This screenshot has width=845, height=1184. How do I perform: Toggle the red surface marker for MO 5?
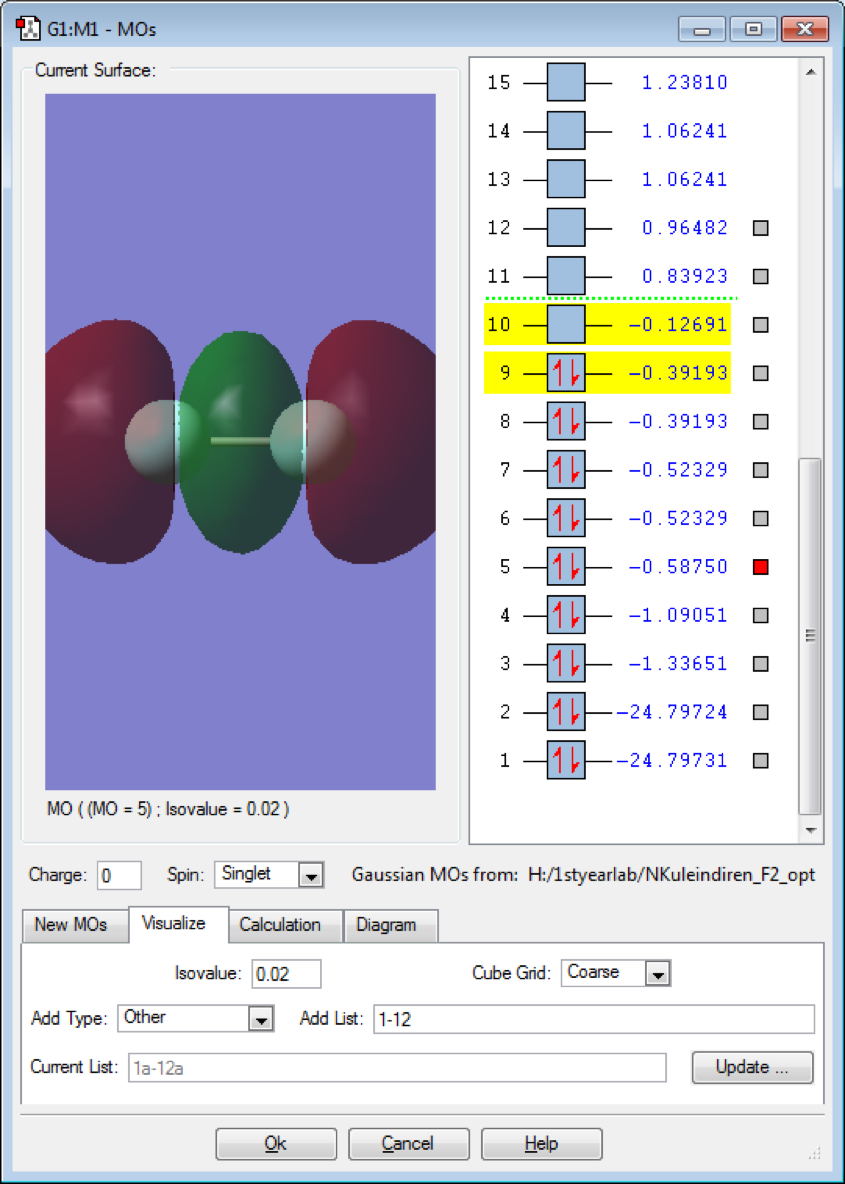click(761, 567)
